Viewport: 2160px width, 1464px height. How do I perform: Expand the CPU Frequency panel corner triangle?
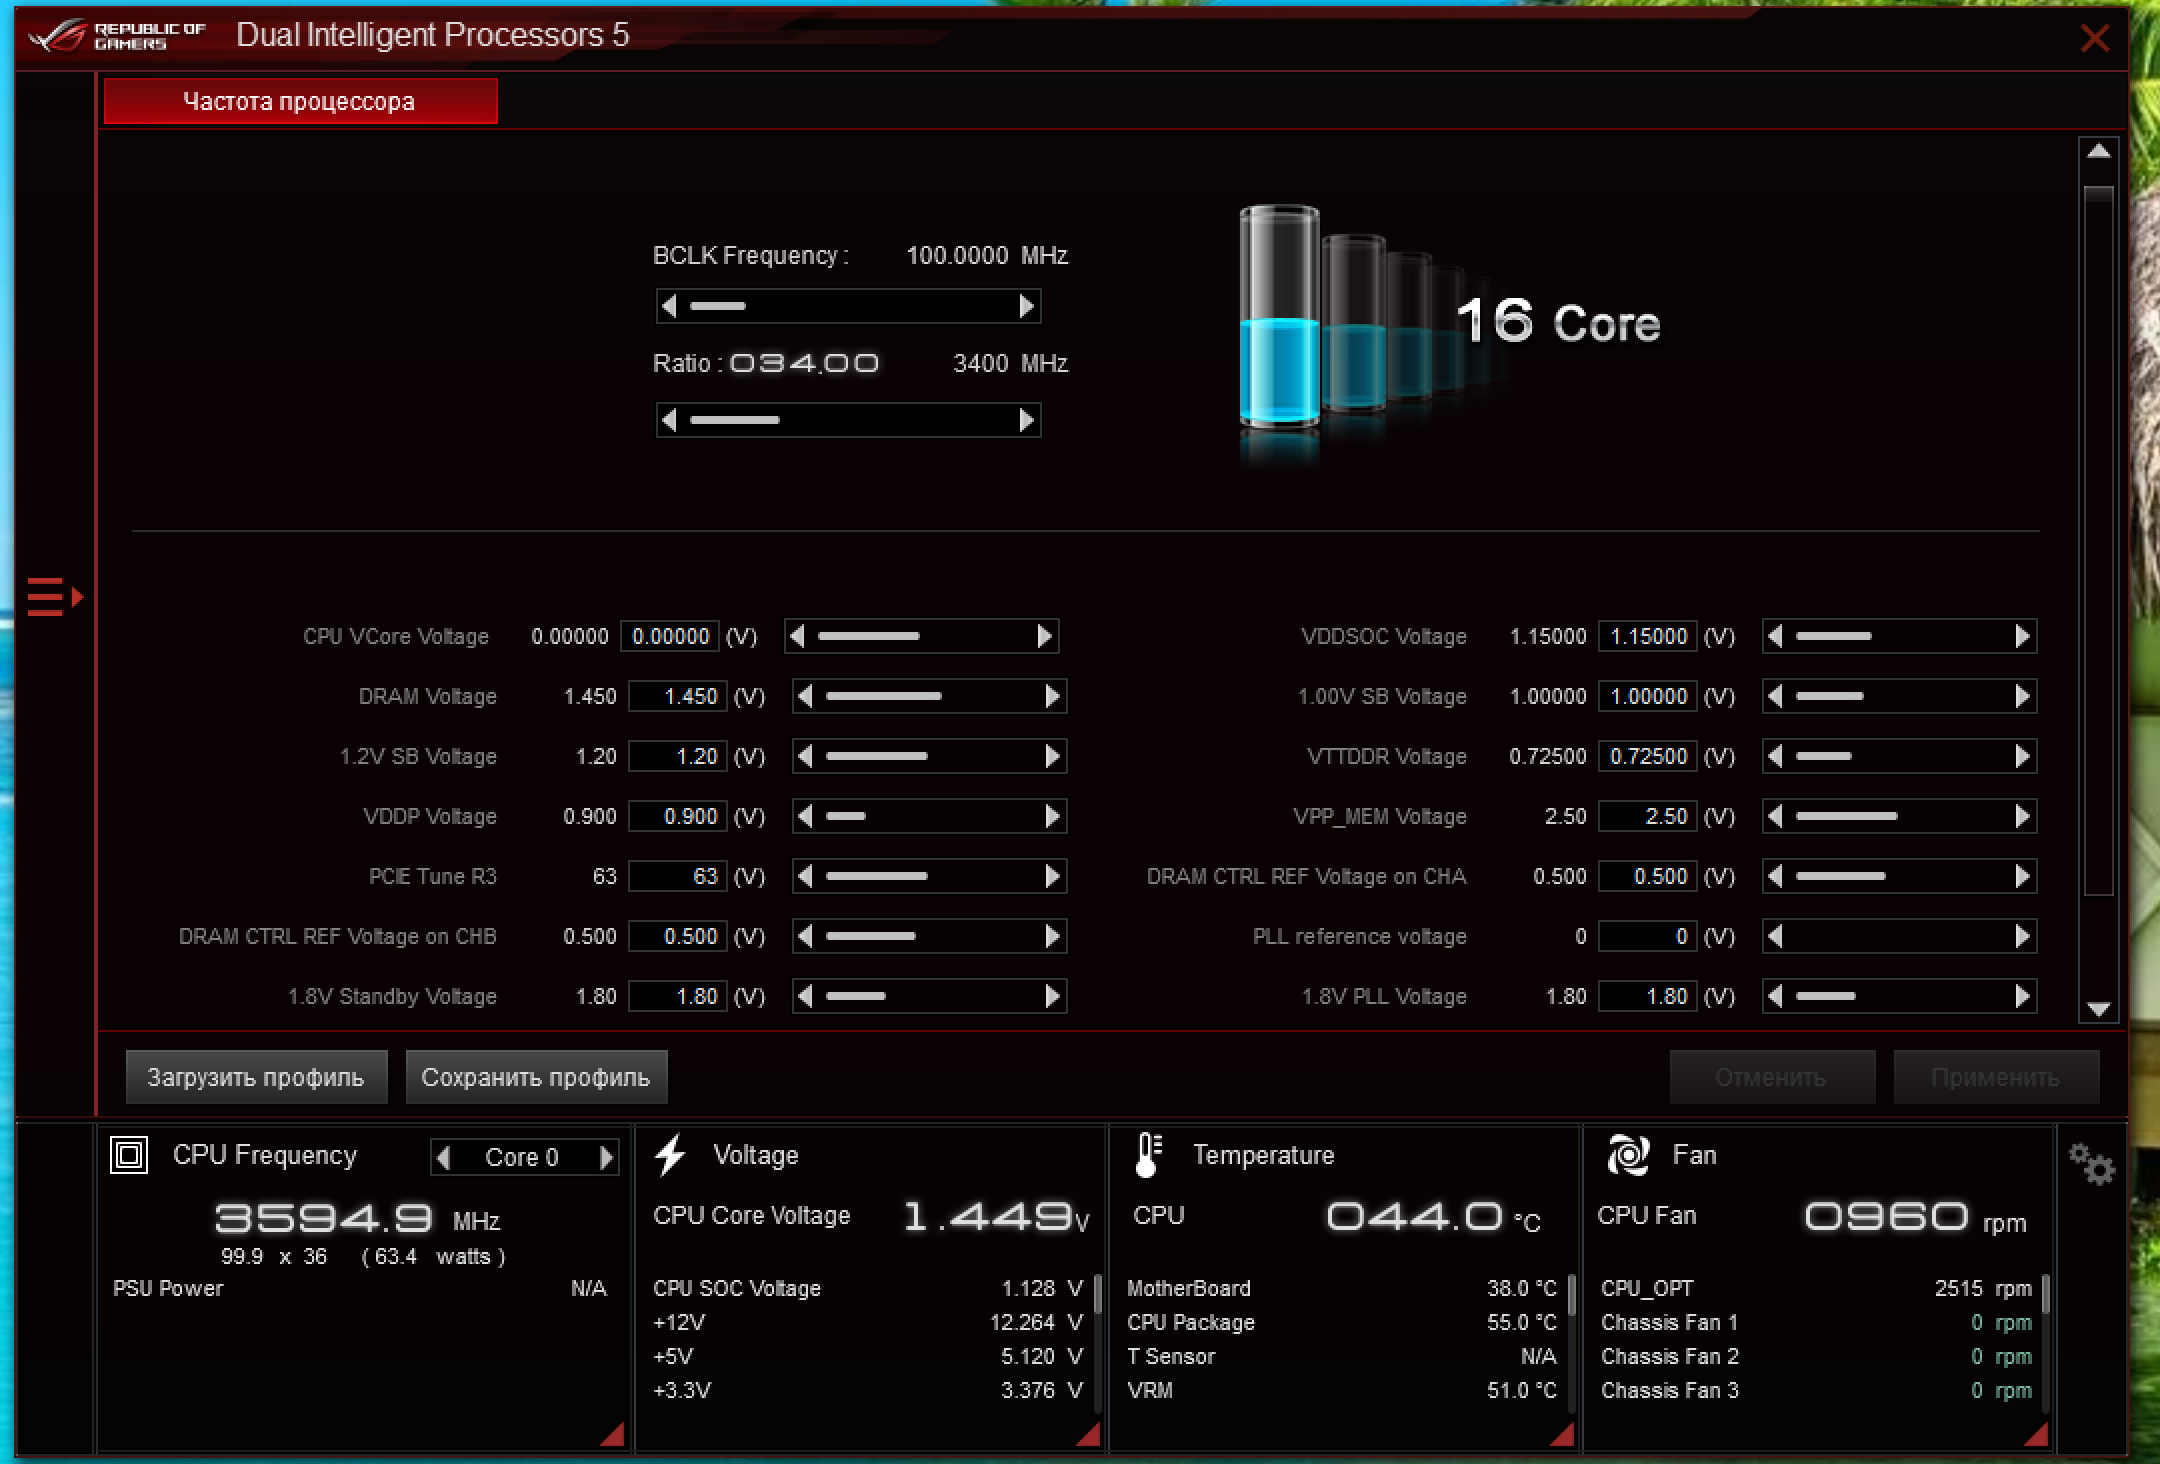614,1436
